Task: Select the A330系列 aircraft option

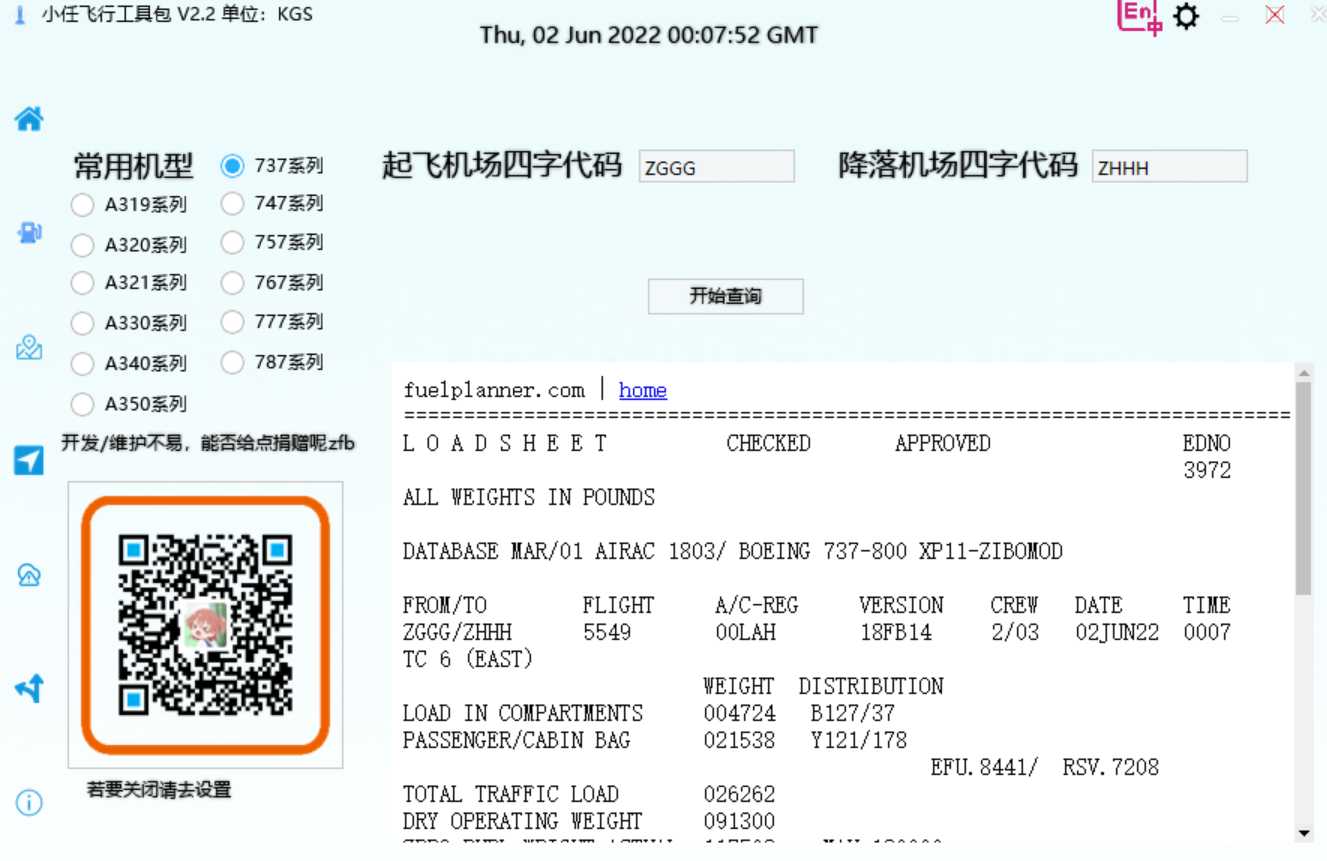Action: point(129,323)
